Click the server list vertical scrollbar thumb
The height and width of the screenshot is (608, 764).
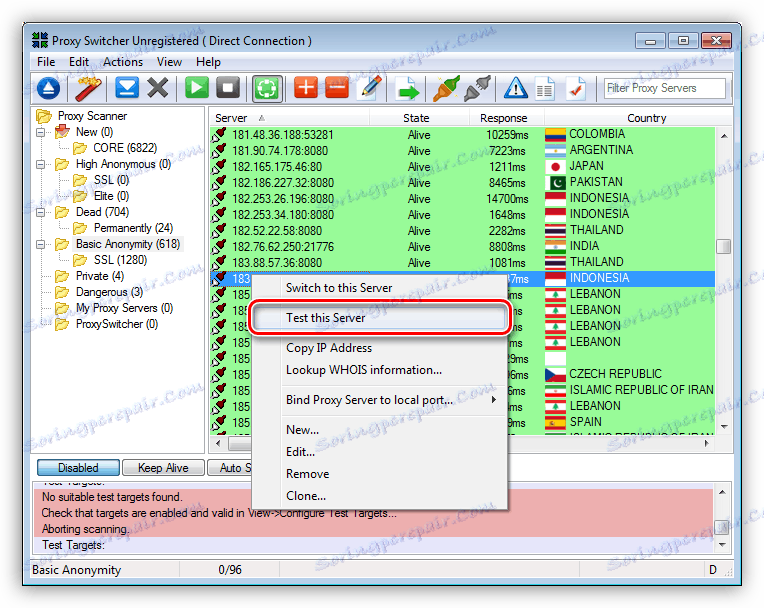pos(724,247)
